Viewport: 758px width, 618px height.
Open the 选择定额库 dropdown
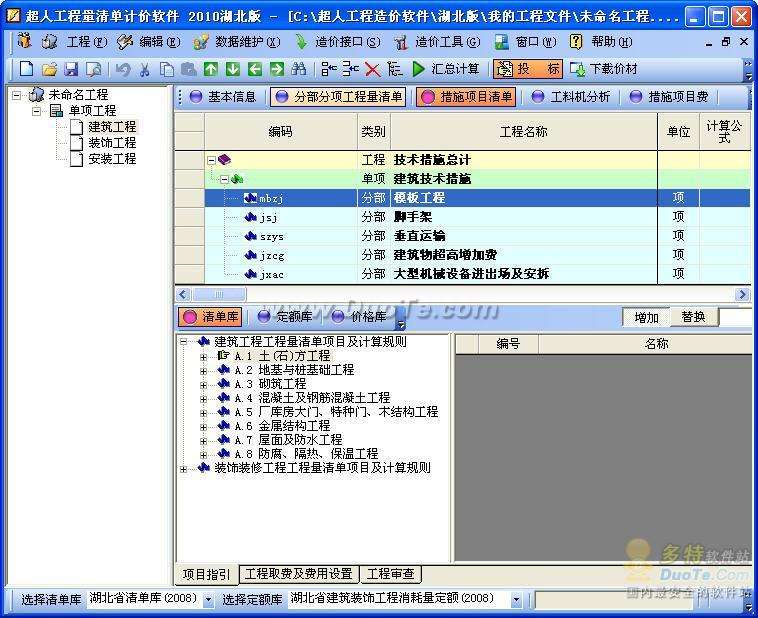516,600
